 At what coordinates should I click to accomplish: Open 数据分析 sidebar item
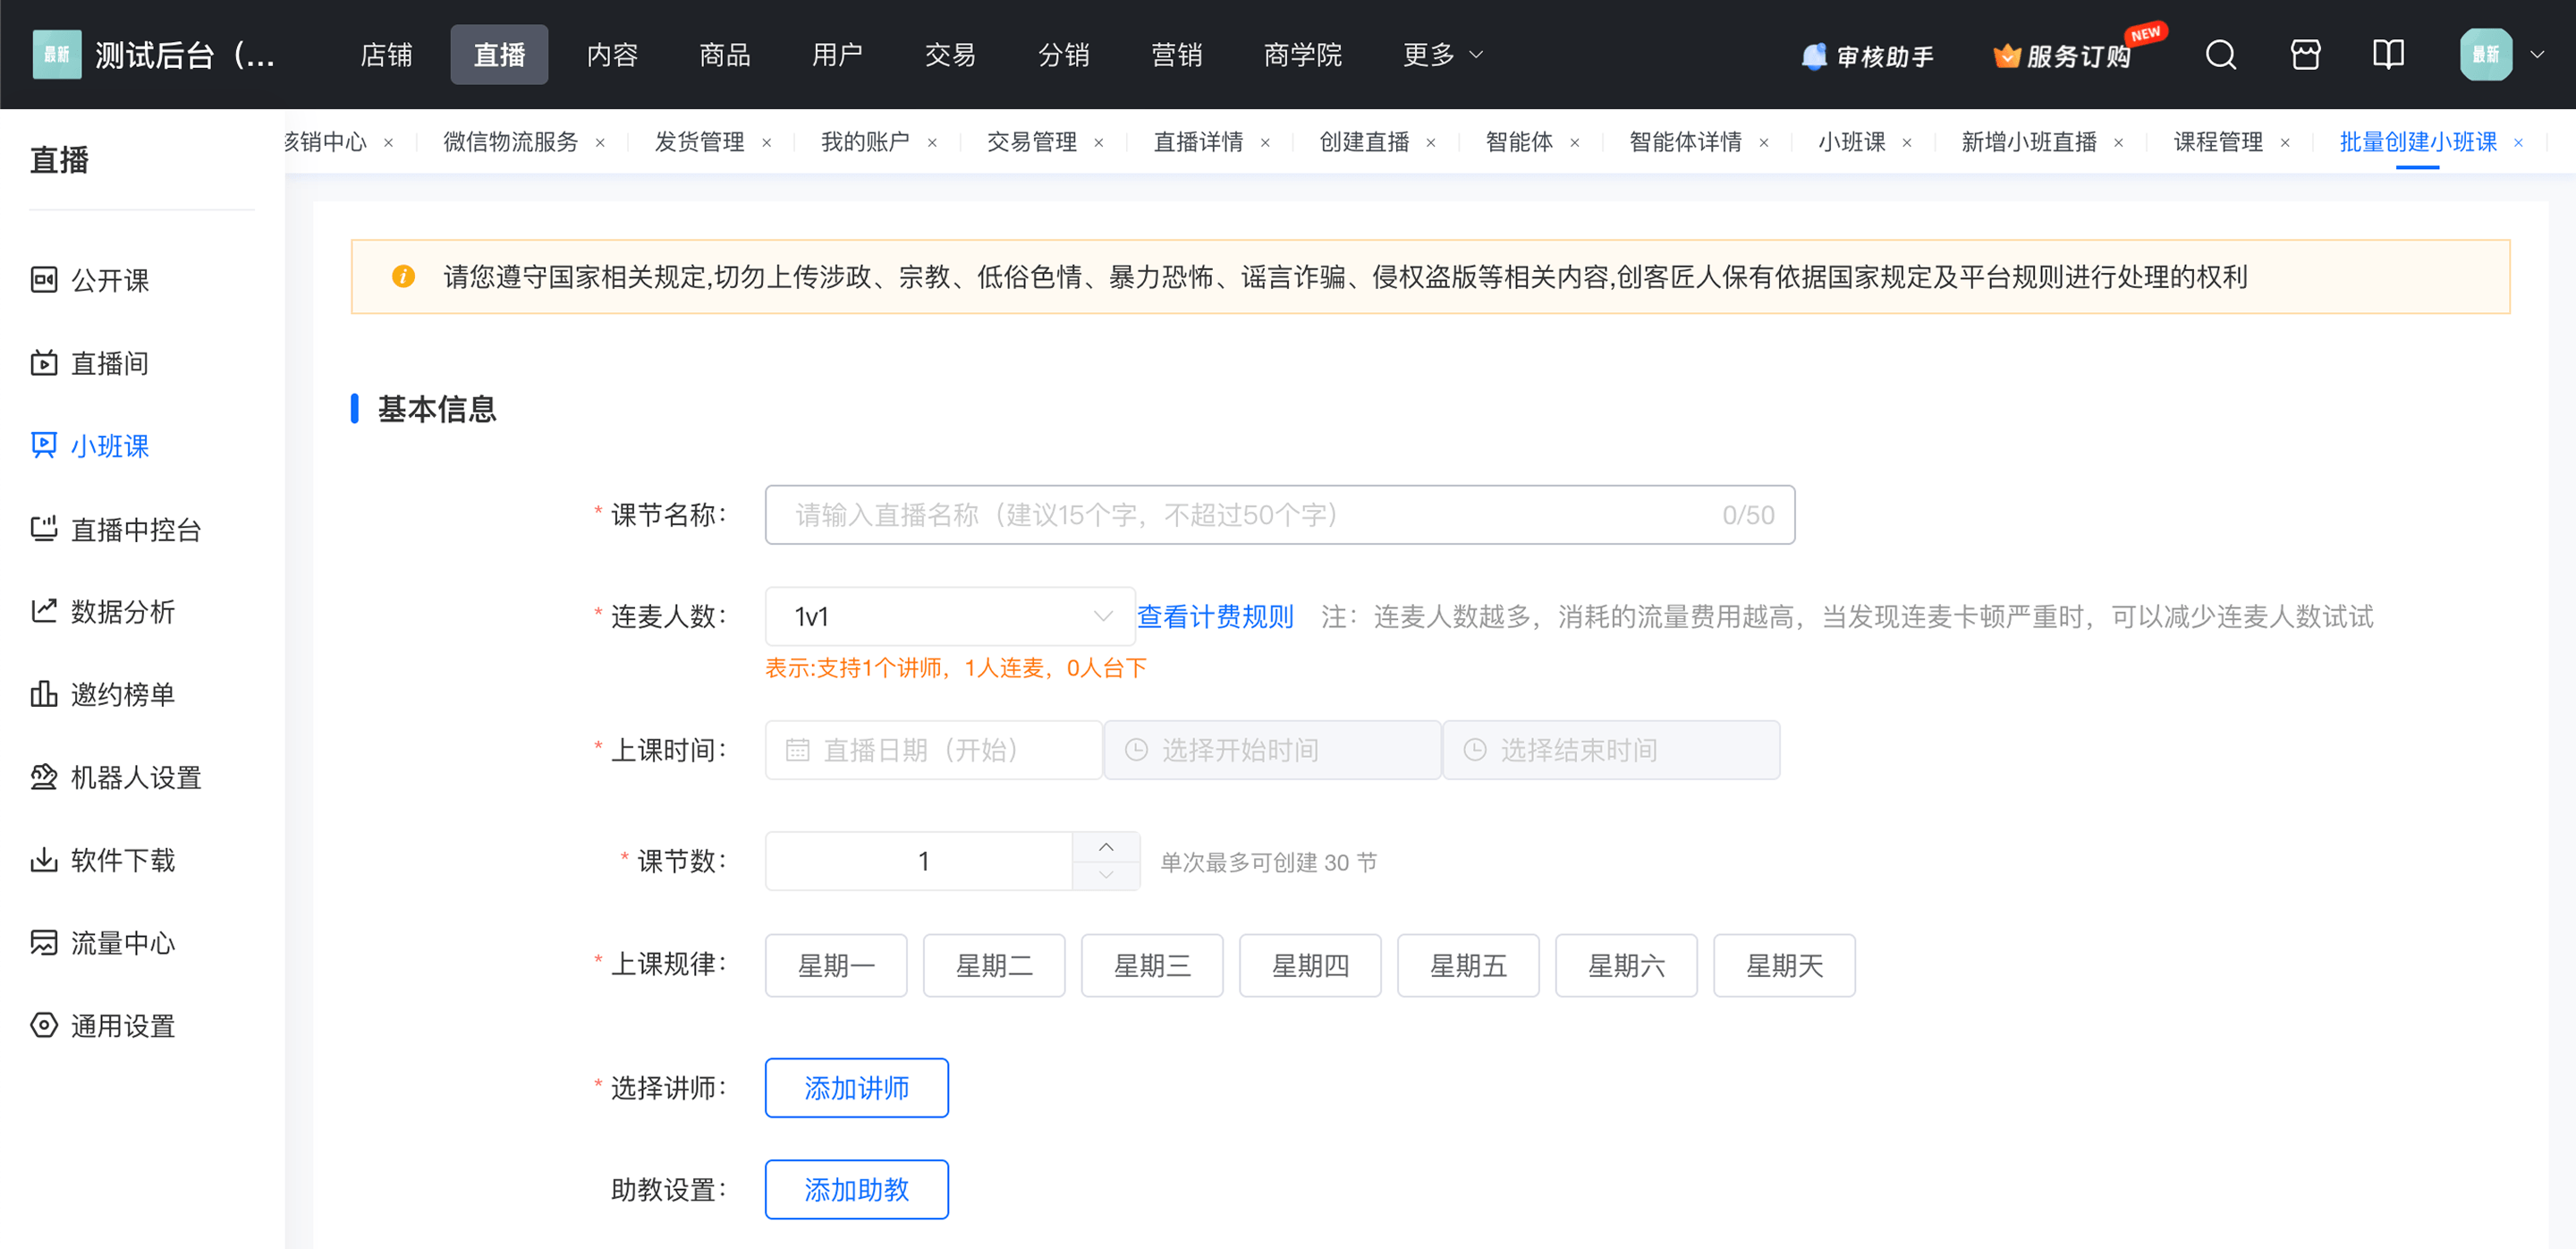[103, 611]
